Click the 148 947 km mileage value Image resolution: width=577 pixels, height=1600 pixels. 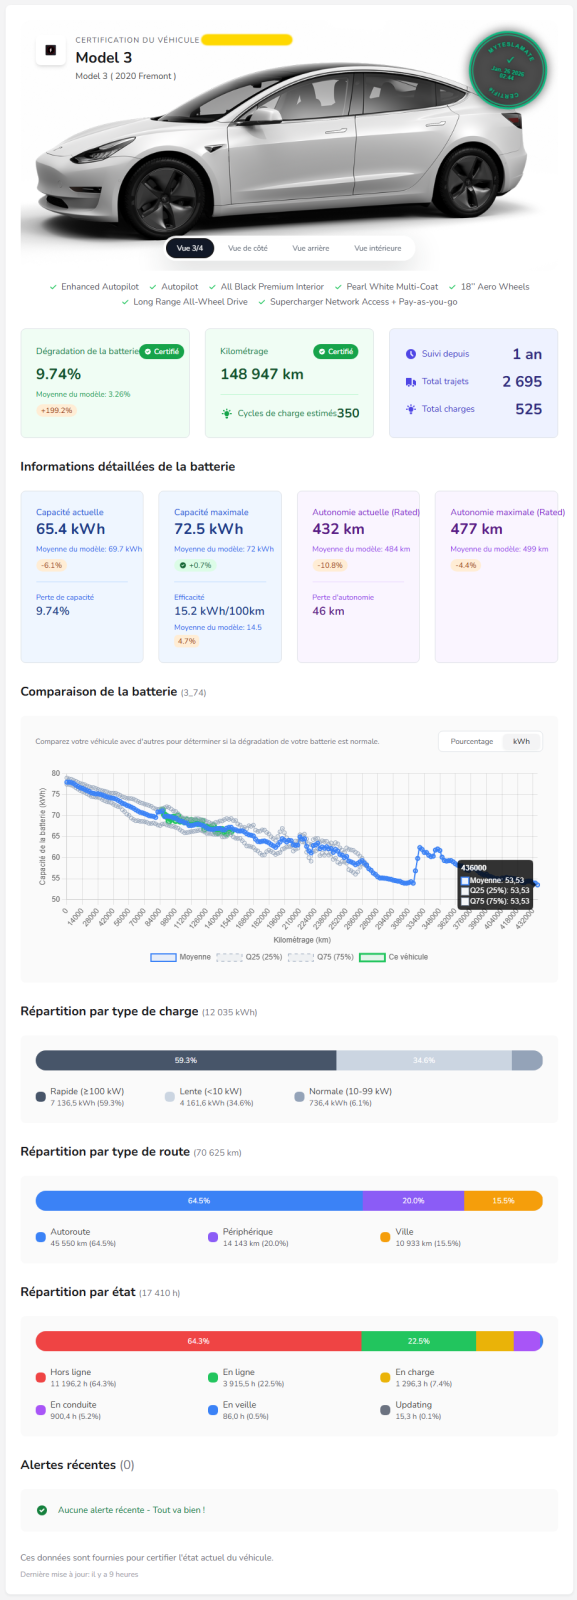(262, 374)
